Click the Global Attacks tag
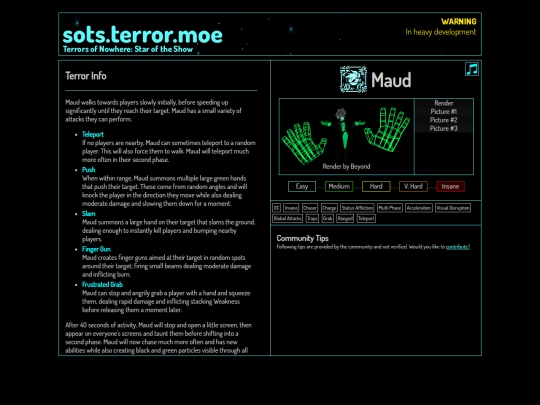540x405 pixels. [288, 218]
